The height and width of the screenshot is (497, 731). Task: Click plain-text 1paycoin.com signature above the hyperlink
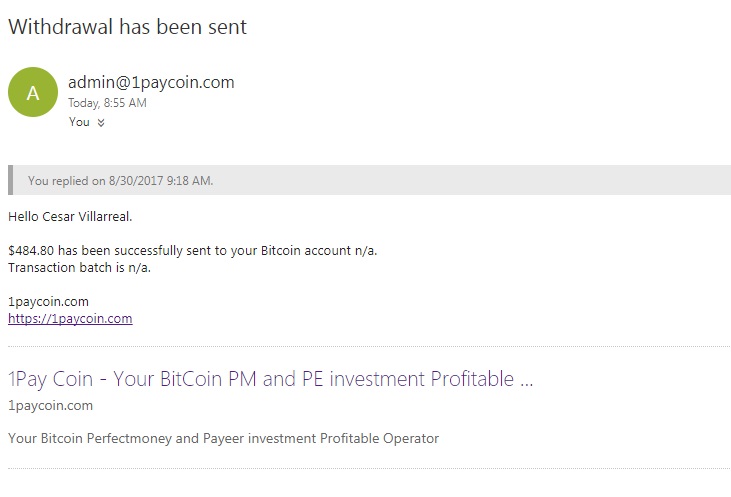[48, 301]
